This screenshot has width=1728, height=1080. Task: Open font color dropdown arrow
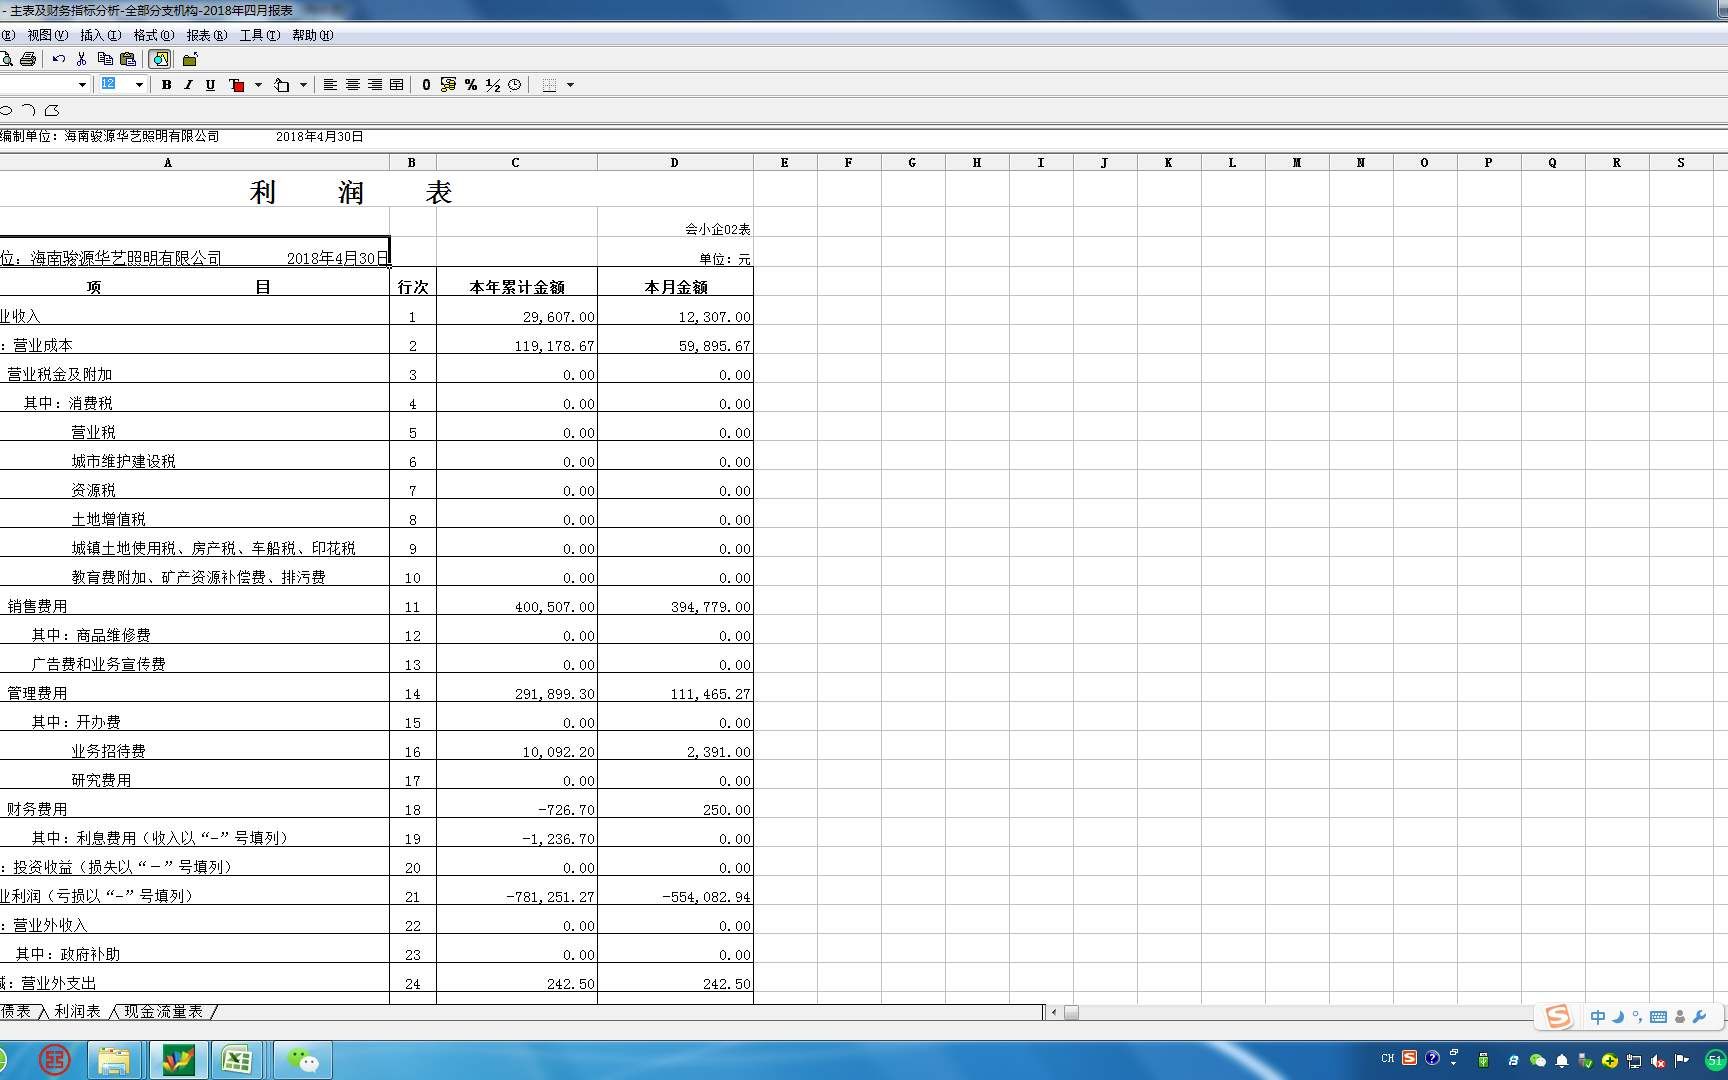[x=258, y=85]
